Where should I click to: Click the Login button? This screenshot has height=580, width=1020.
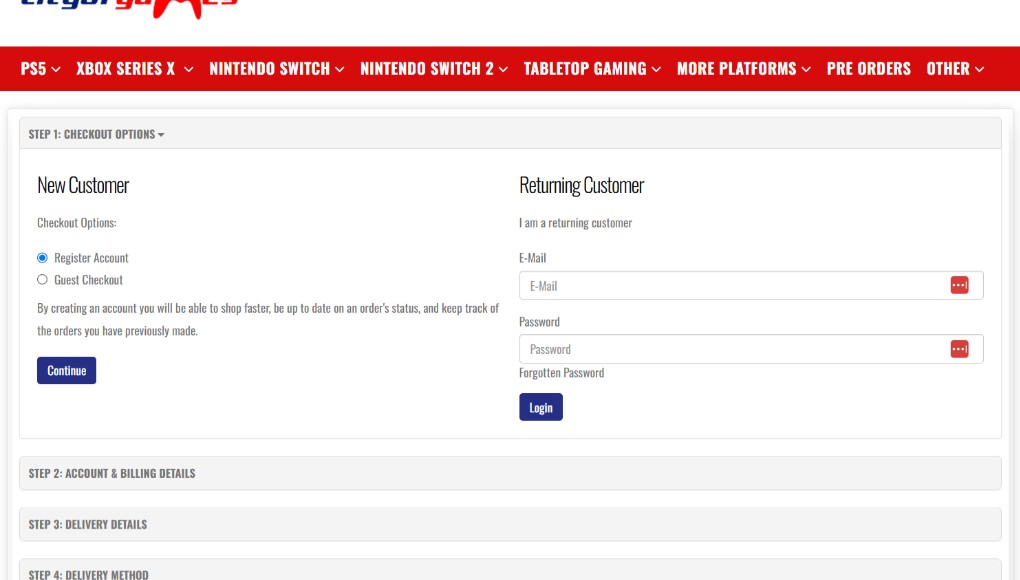click(x=541, y=407)
